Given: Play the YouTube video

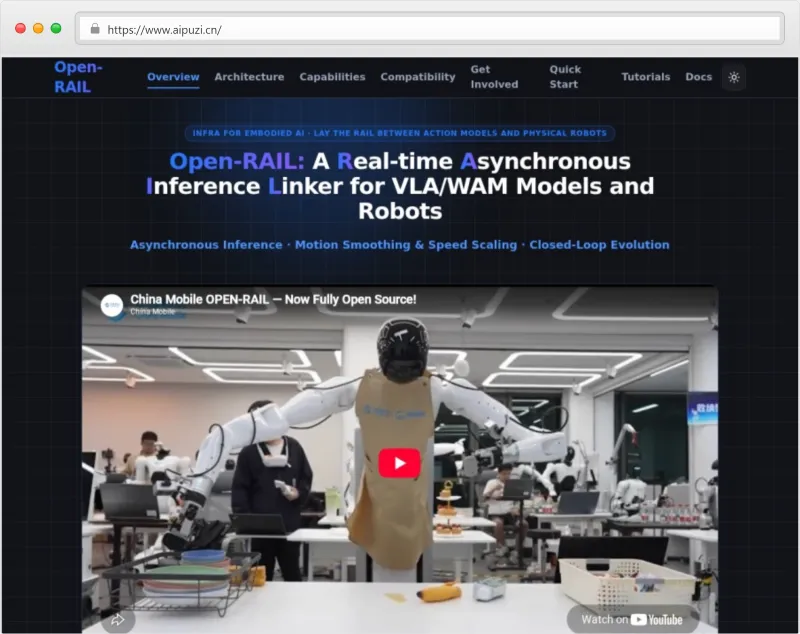Looking at the screenshot, I should click(x=399, y=463).
